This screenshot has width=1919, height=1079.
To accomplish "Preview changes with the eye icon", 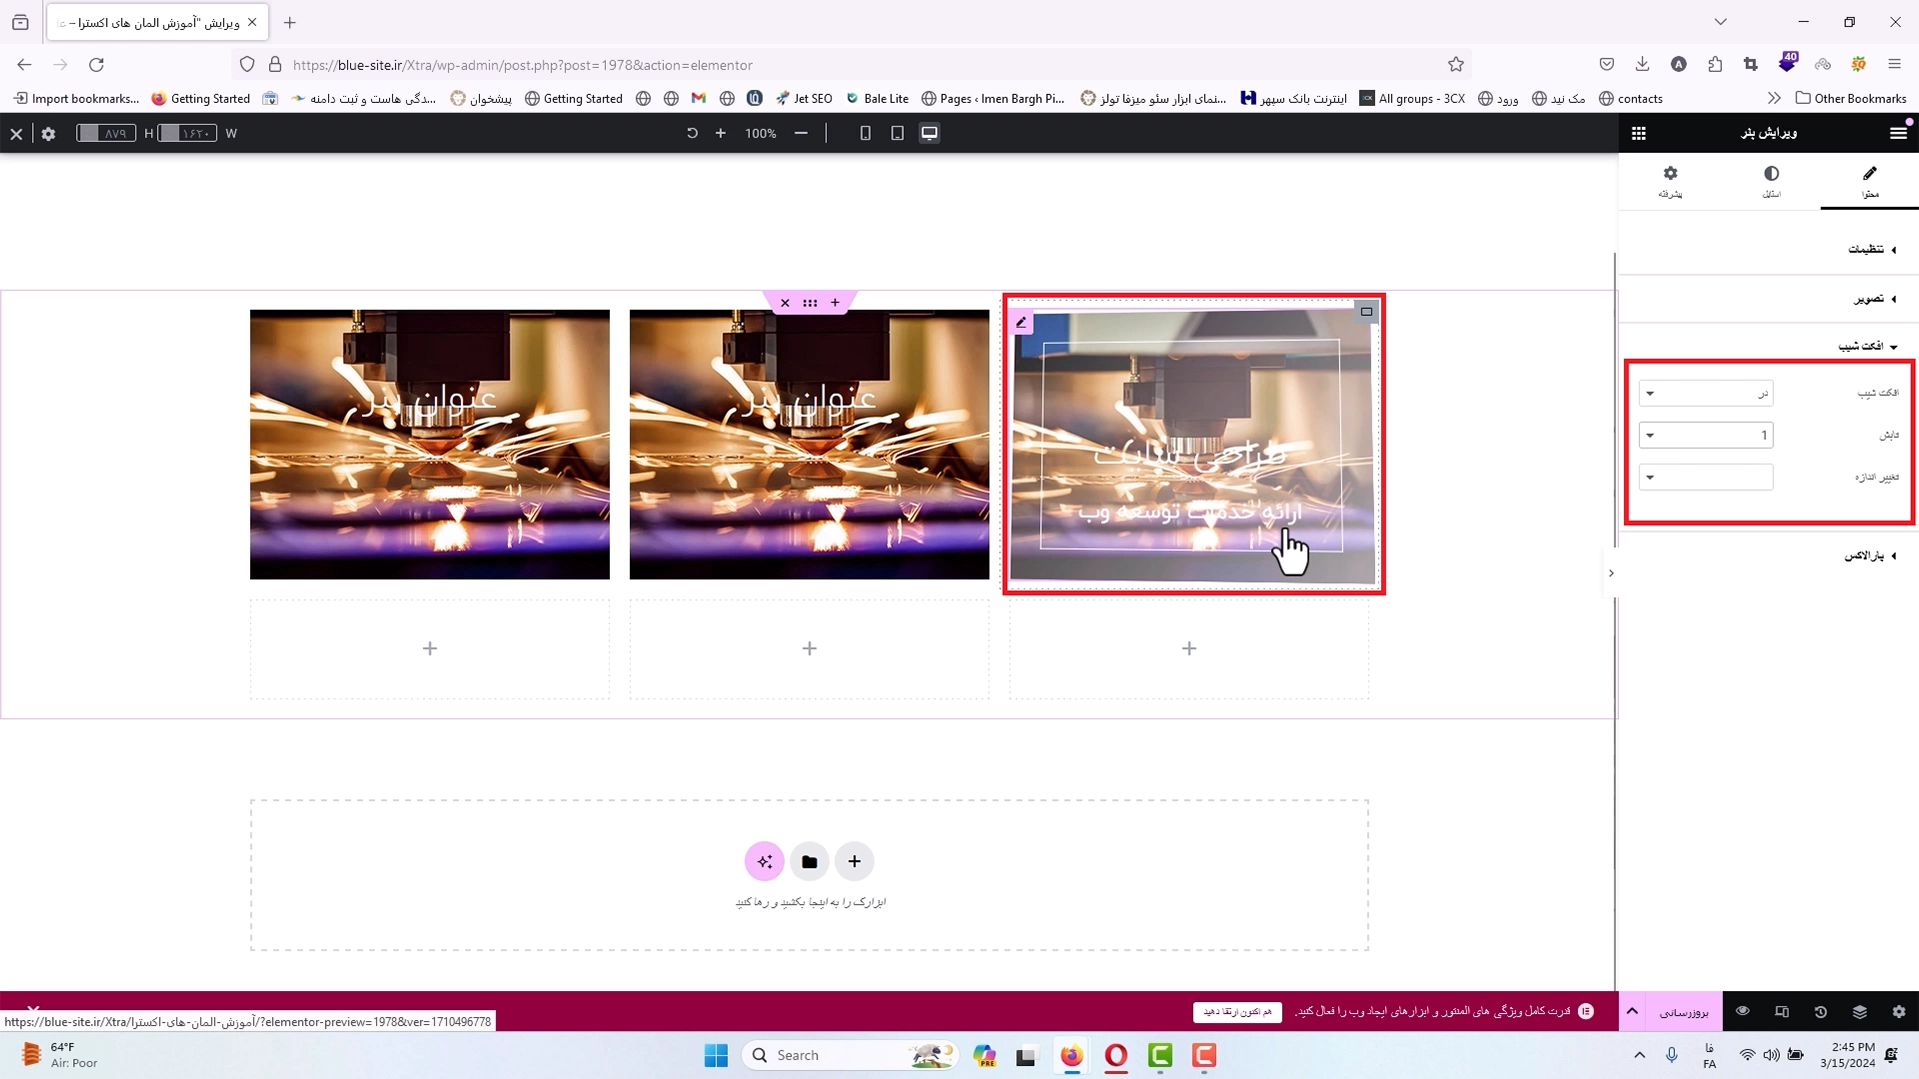I will pos(1742,1012).
